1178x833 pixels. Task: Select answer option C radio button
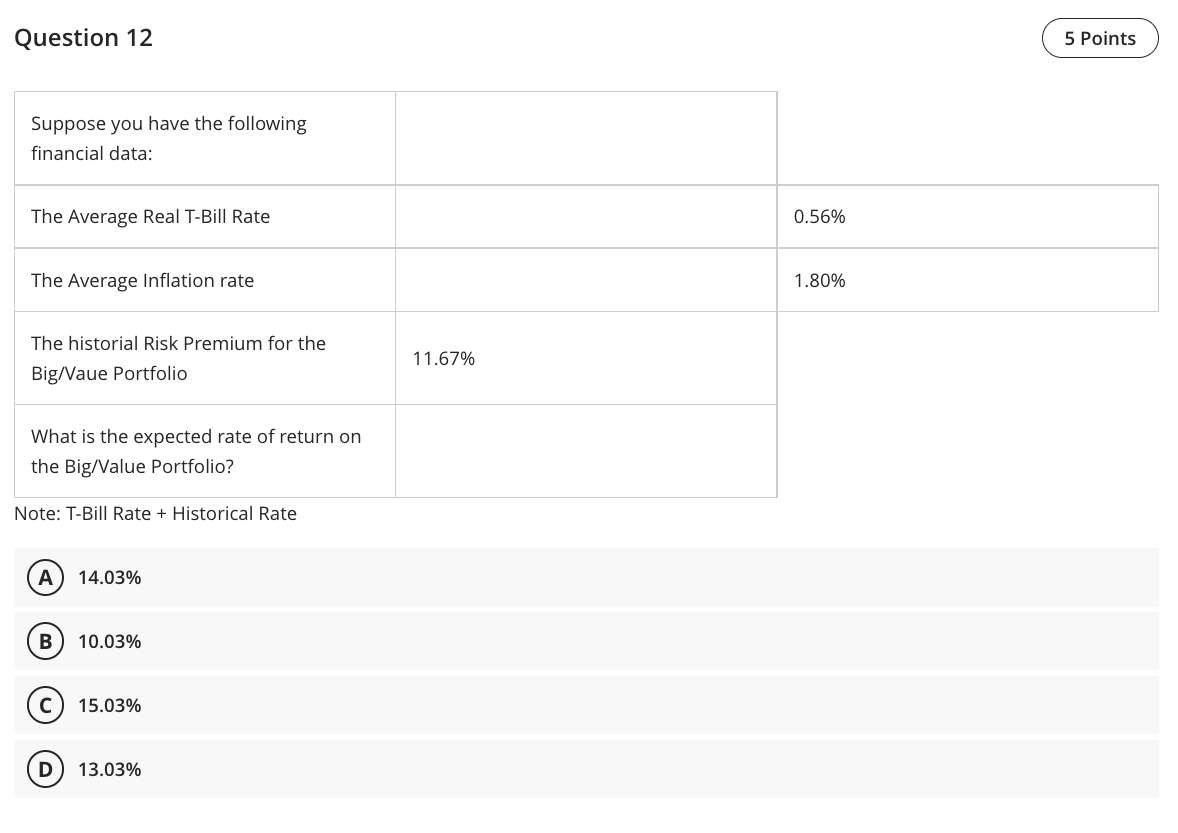44,705
